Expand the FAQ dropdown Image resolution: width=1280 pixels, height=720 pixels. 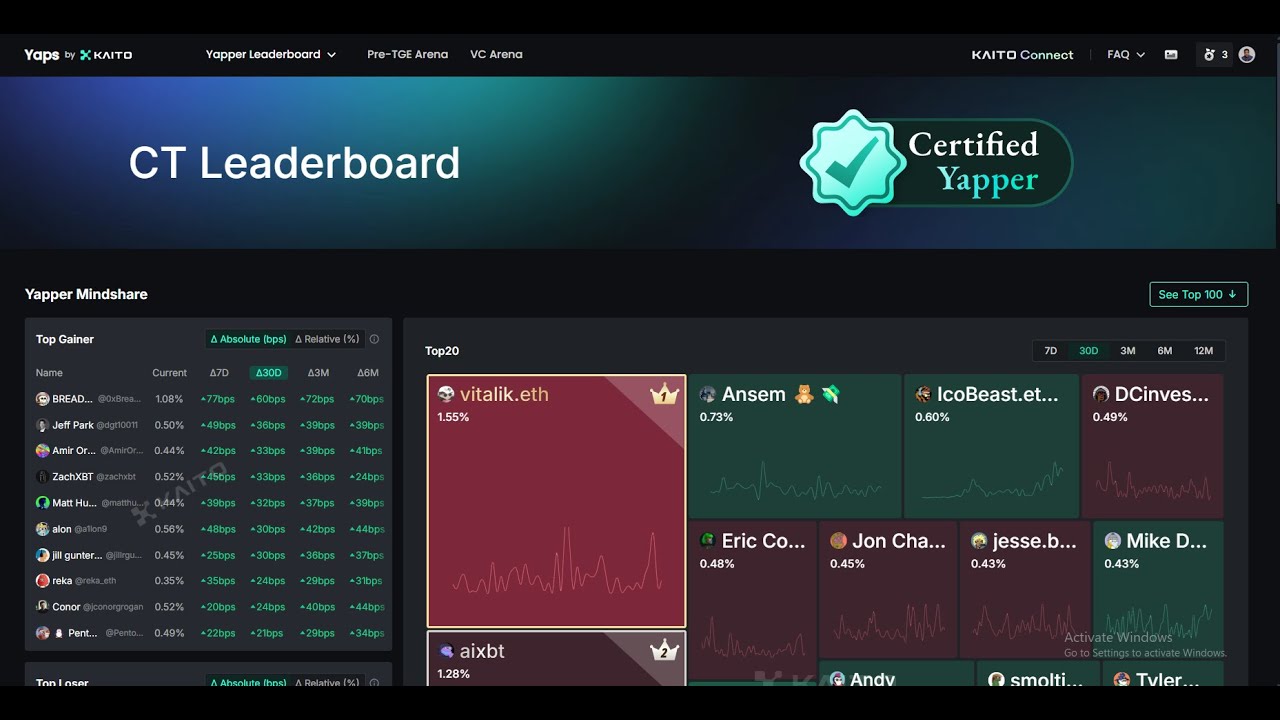click(1126, 55)
